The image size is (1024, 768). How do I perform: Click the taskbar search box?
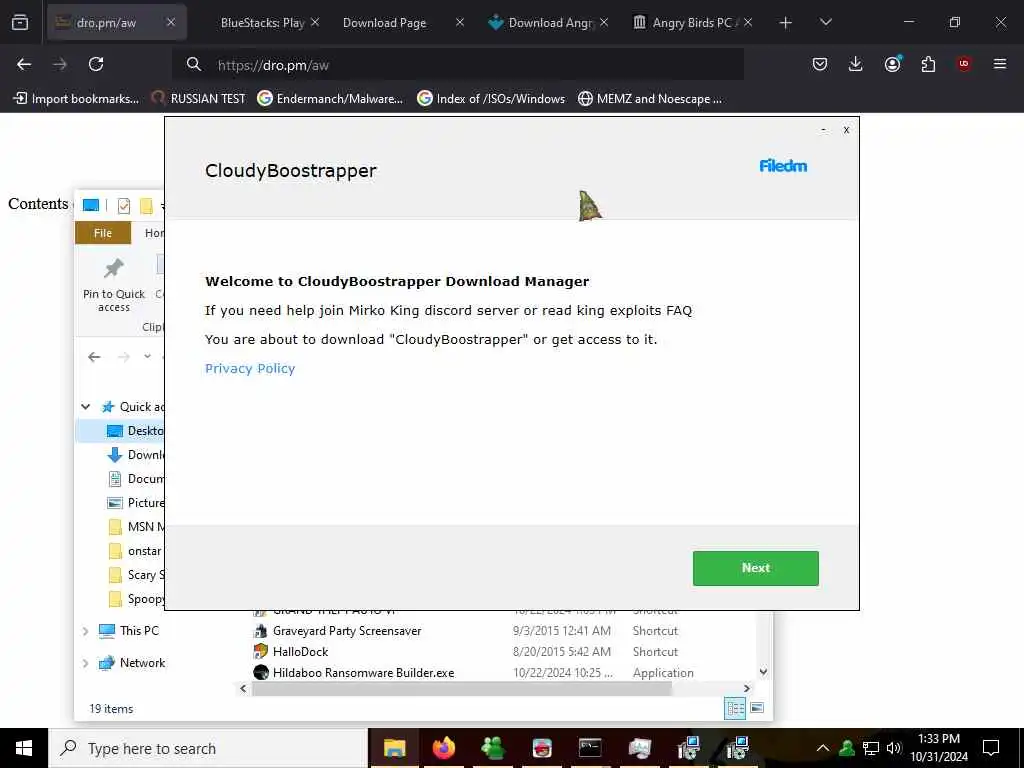(208, 748)
